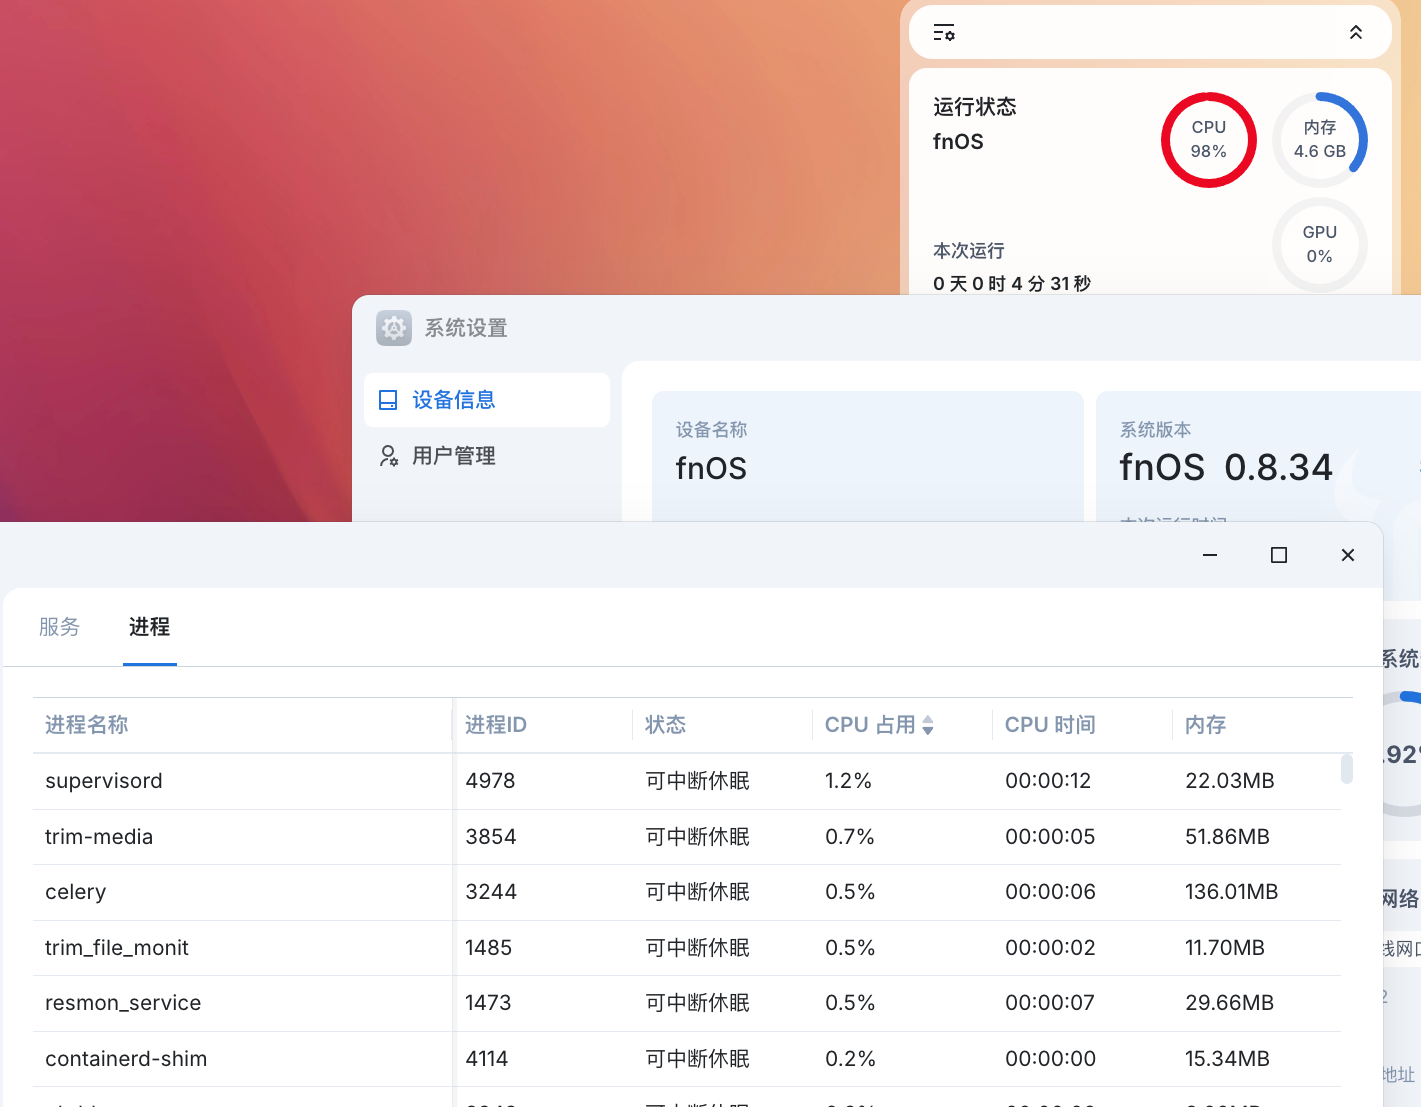This screenshot has width=1421, height=1107.
Task: Select the trim_file_monit process name
Action: (117, 948)
